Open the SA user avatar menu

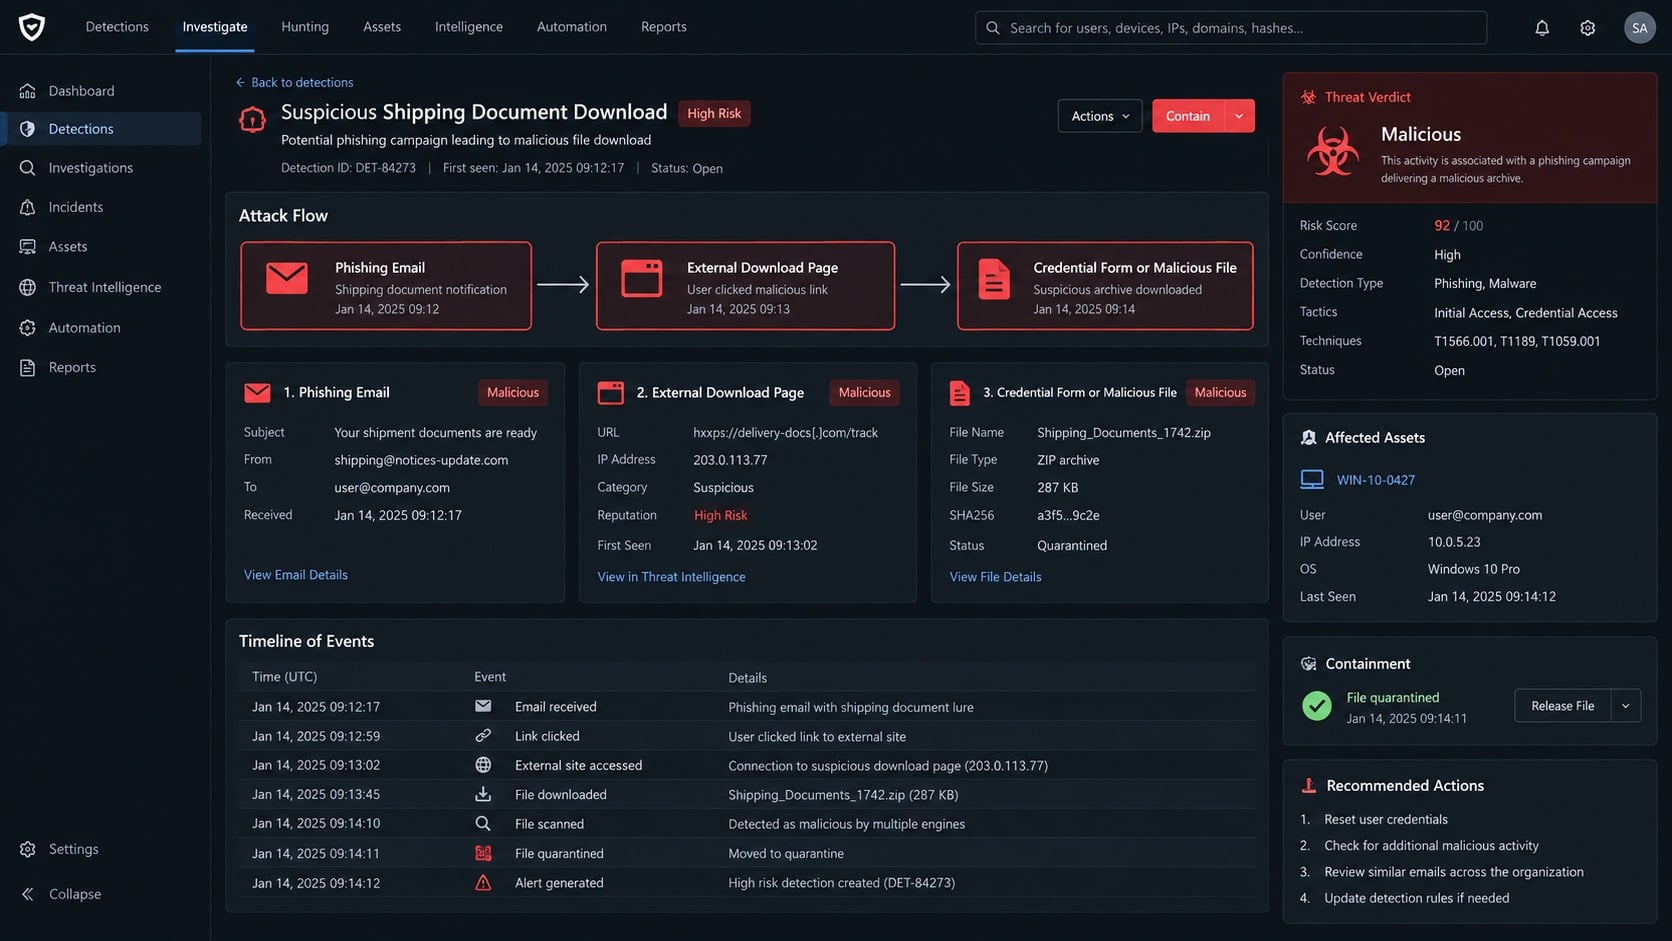pos(1639,28)
